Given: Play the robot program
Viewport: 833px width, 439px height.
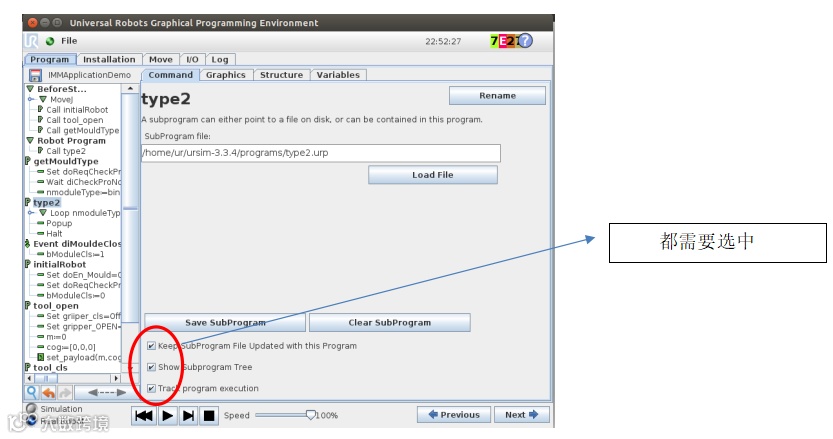Looking at the screenshot, I should (167, 416).
